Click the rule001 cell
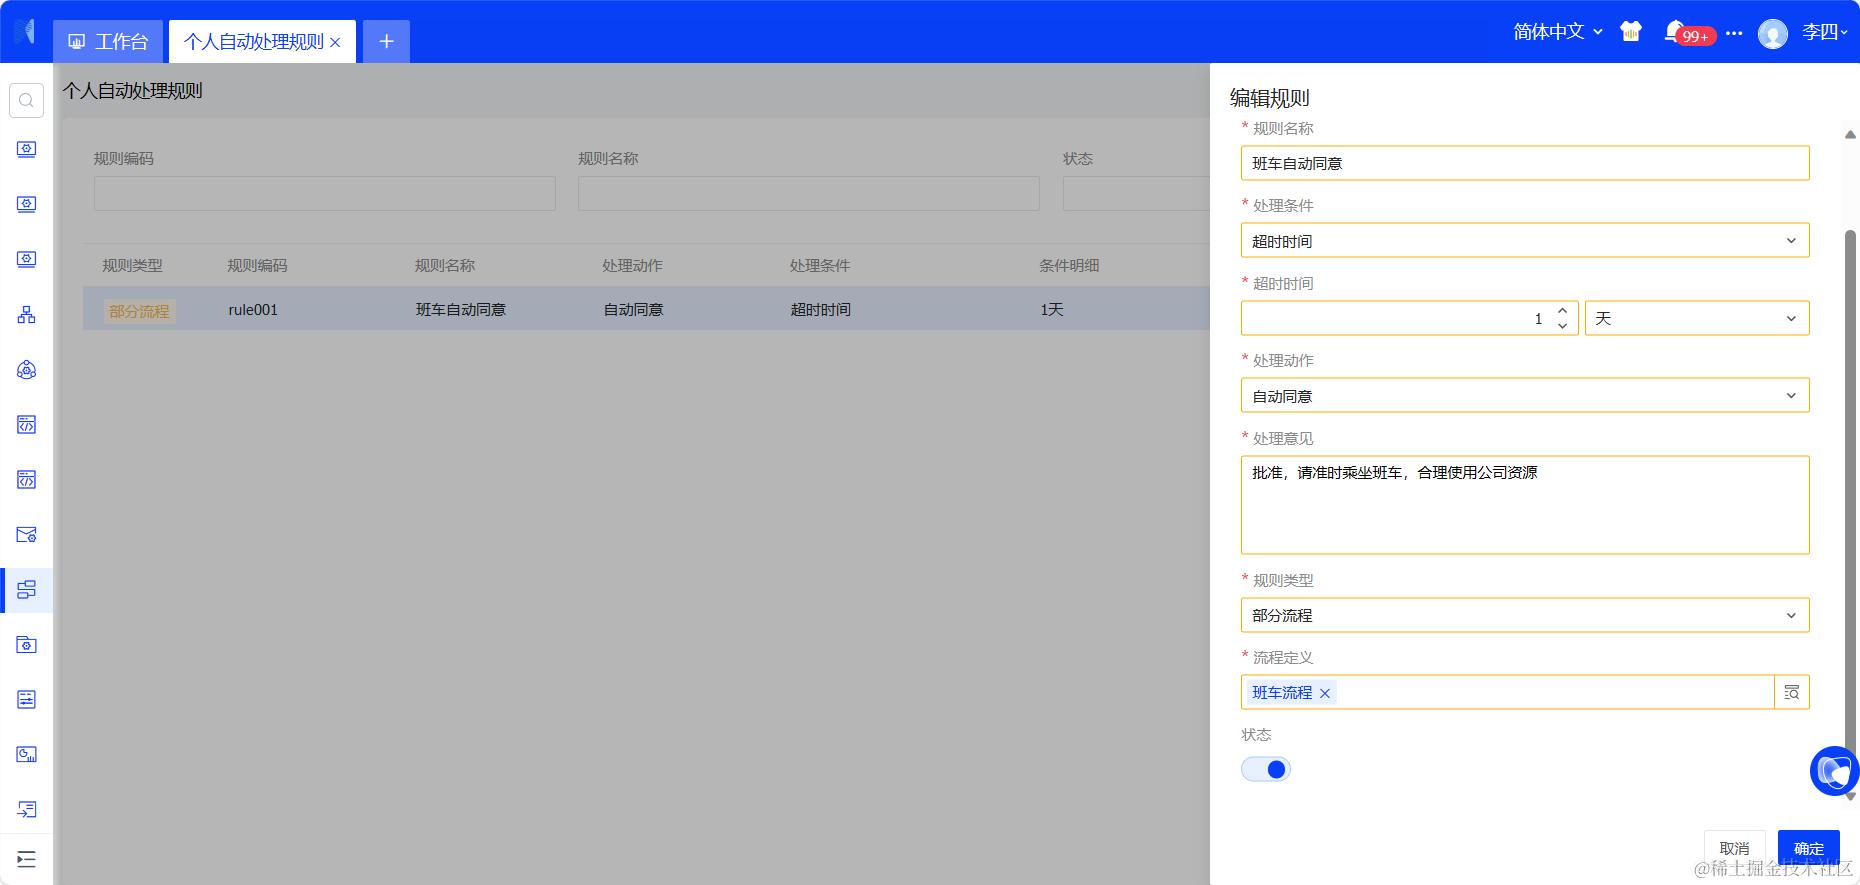This screenshot has height=885, width=1860. coord(253,310)
